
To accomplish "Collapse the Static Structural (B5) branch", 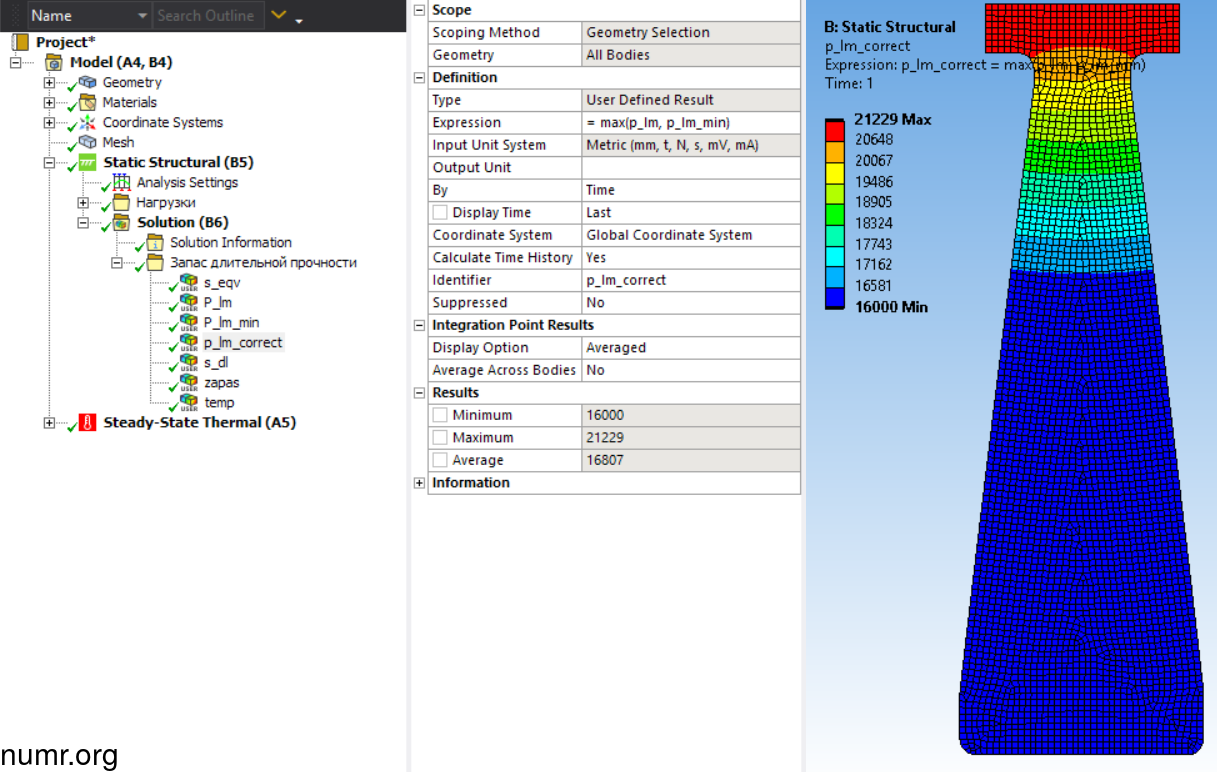I will coord(49,163).
